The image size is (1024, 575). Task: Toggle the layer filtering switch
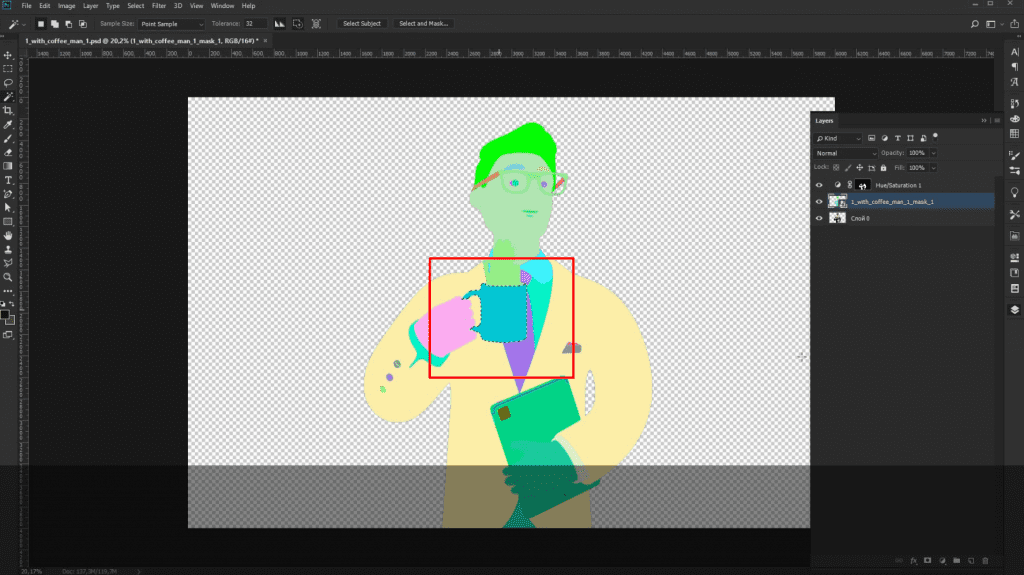[x=935, y=137]
